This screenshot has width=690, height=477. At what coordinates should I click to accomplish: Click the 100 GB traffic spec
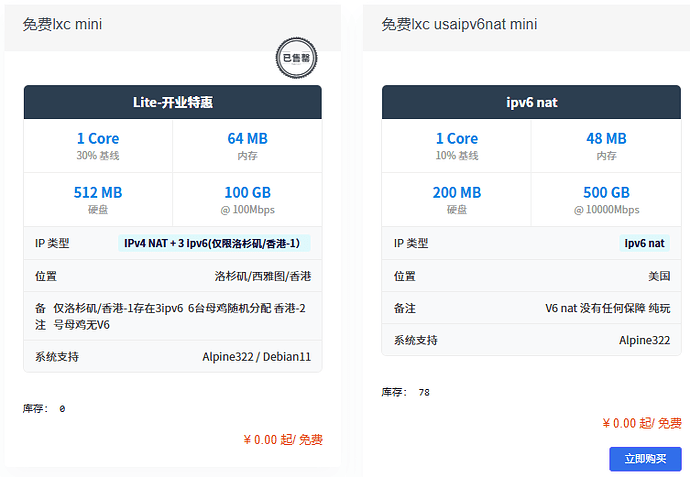click(247, 192)
